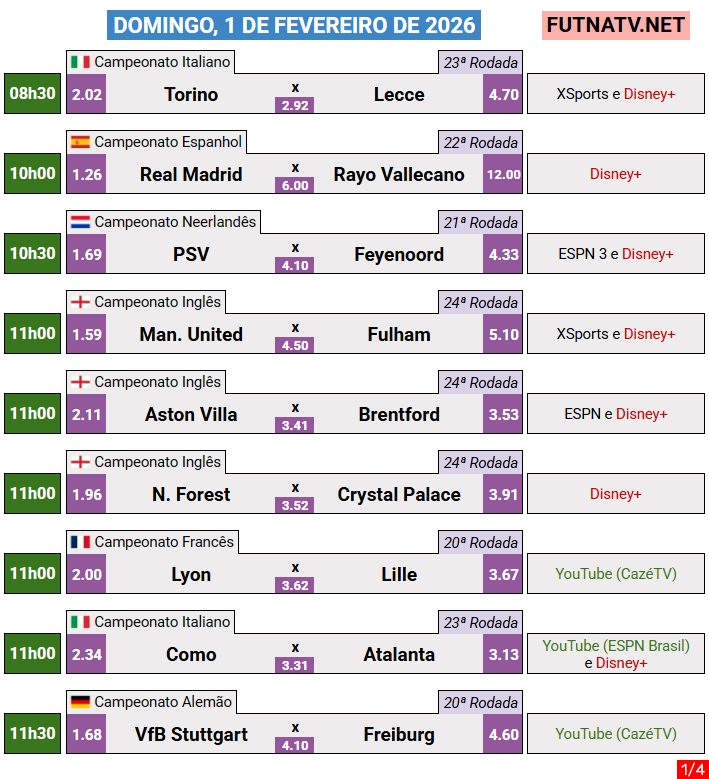Image resolution: width=709 pixels, height=779 pixels.
Task: Click the date header banner
Action: (293, 25)
